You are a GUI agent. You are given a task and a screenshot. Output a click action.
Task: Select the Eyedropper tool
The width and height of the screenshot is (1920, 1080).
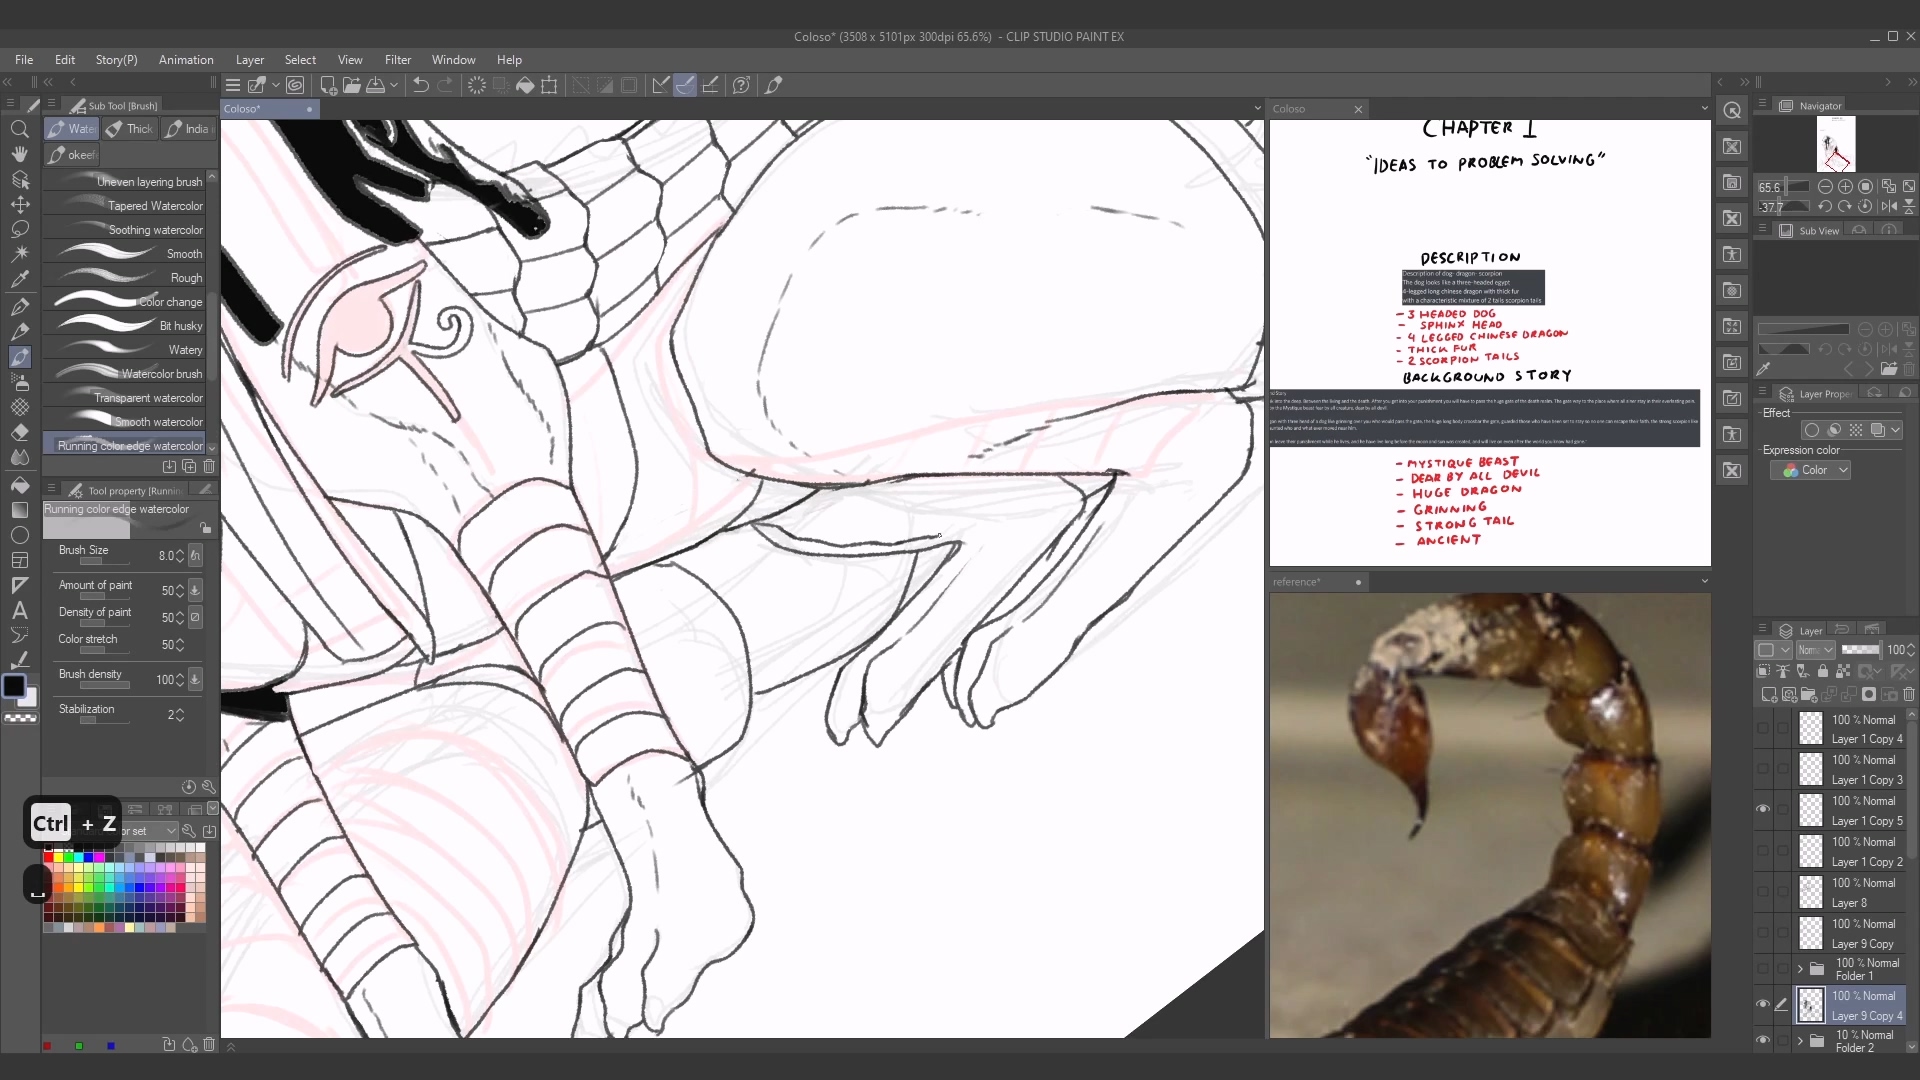pos(19,280)
